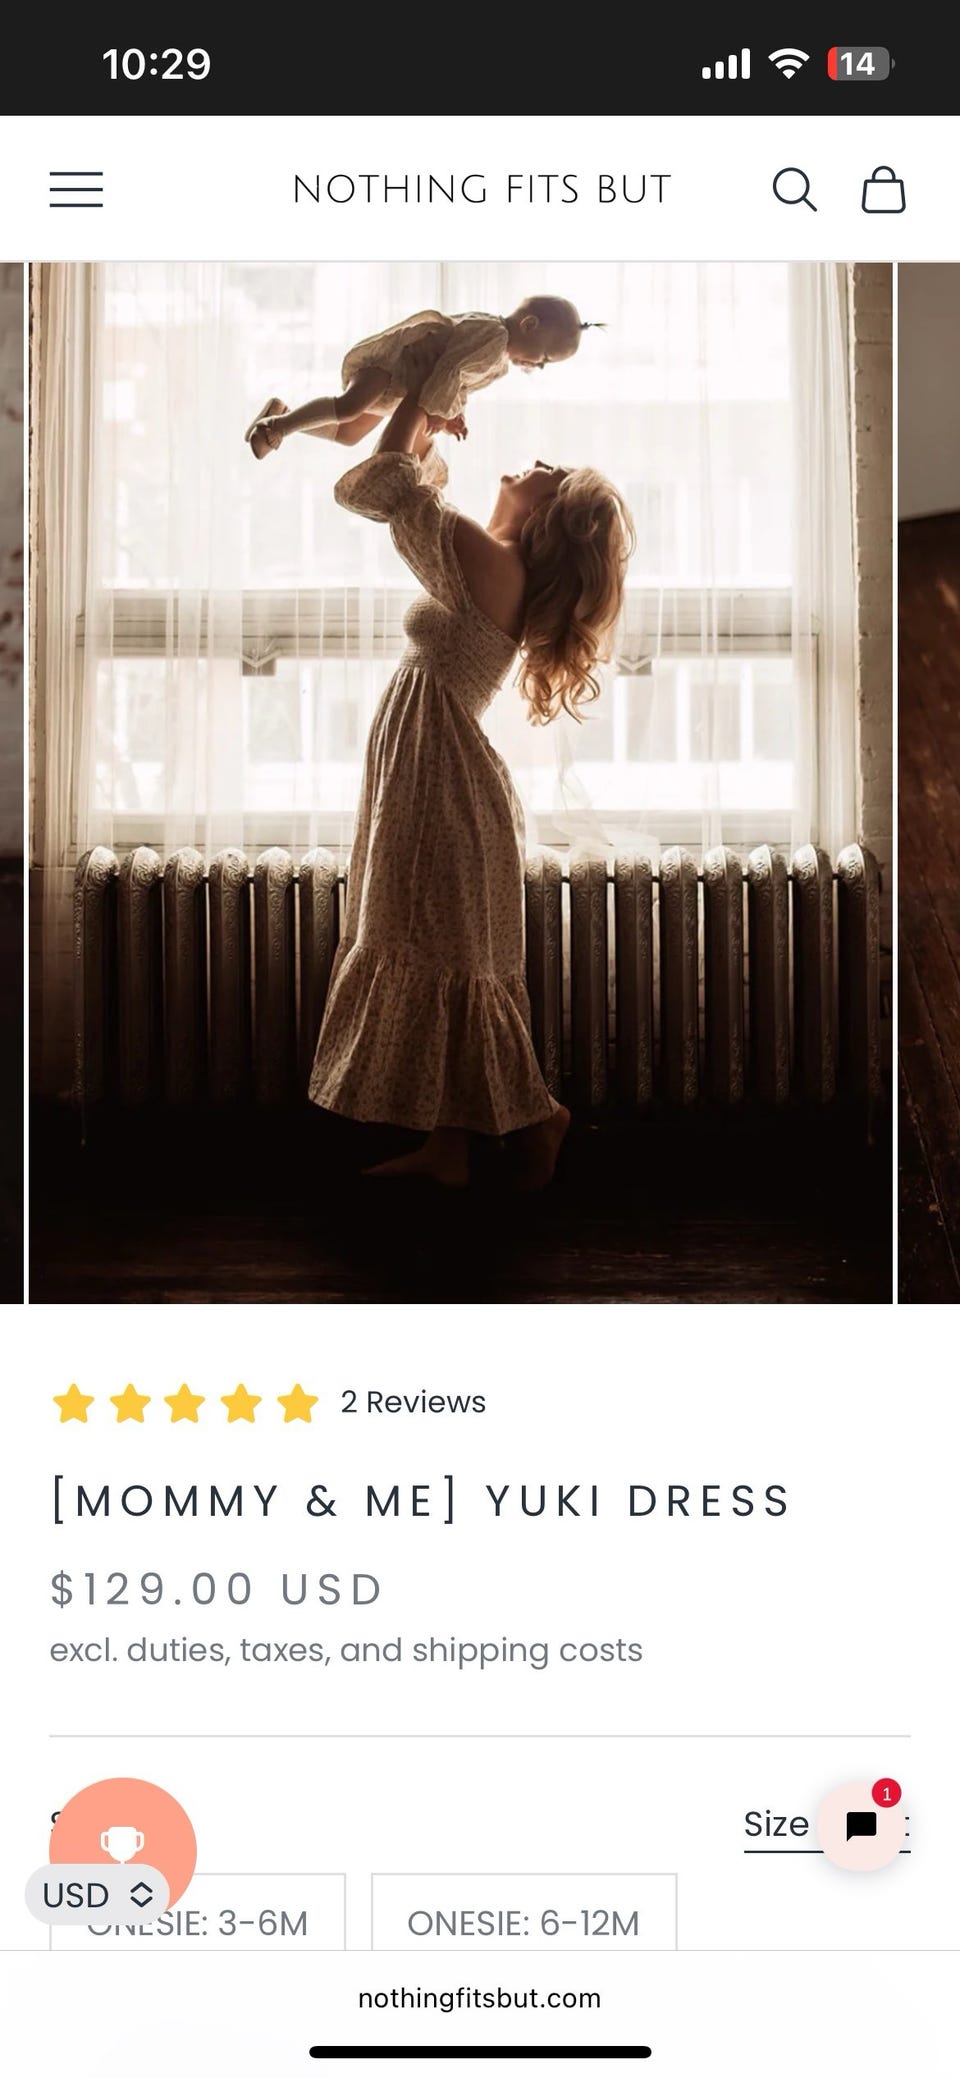Image resolution: width=960 pixels, height=2078 pixels.
Task: Click the USD selector chevron arrows
Action: click(x=142, y=1895)
